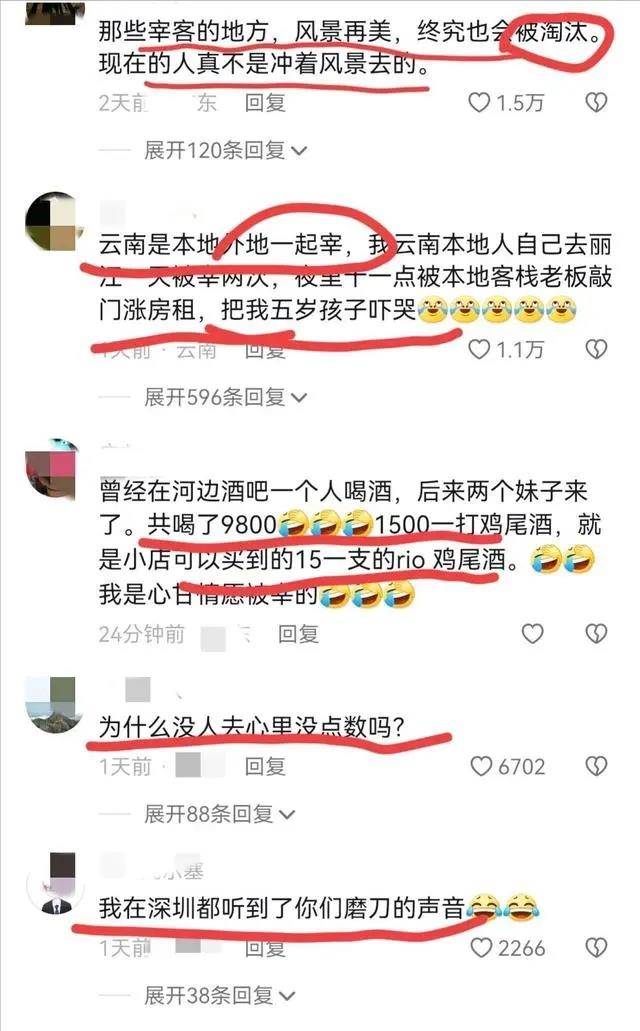Open avatar of the Yunnan commenter
Viewport: 640px width, 1031px height.
click(54, 222)
